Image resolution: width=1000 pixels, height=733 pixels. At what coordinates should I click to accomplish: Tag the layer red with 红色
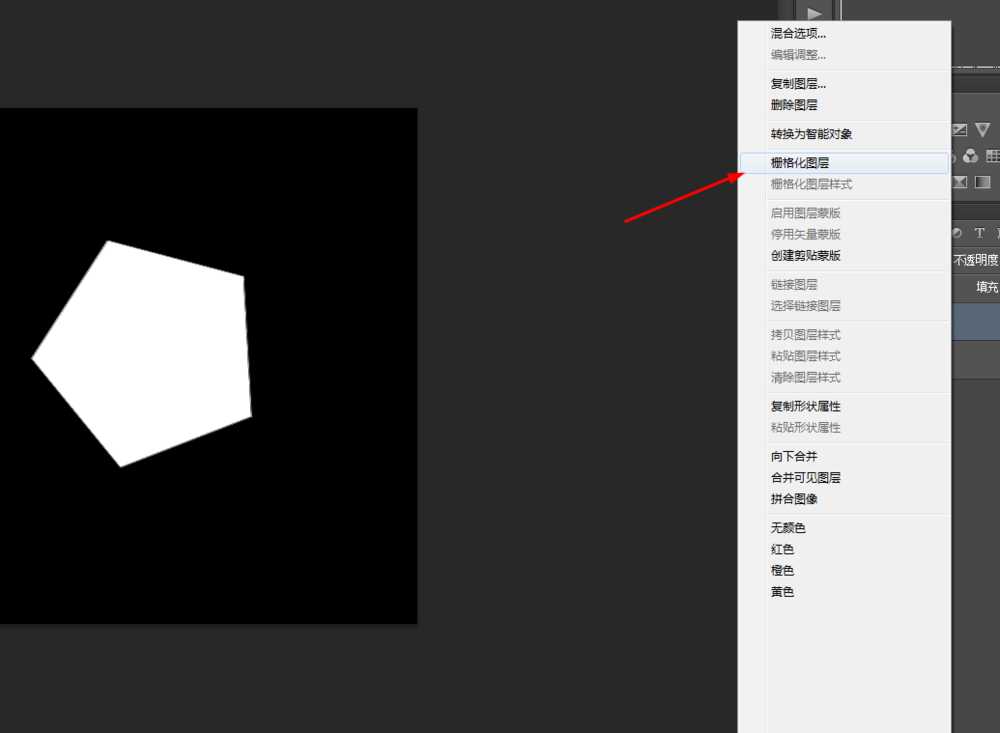[x=782, y=548]
